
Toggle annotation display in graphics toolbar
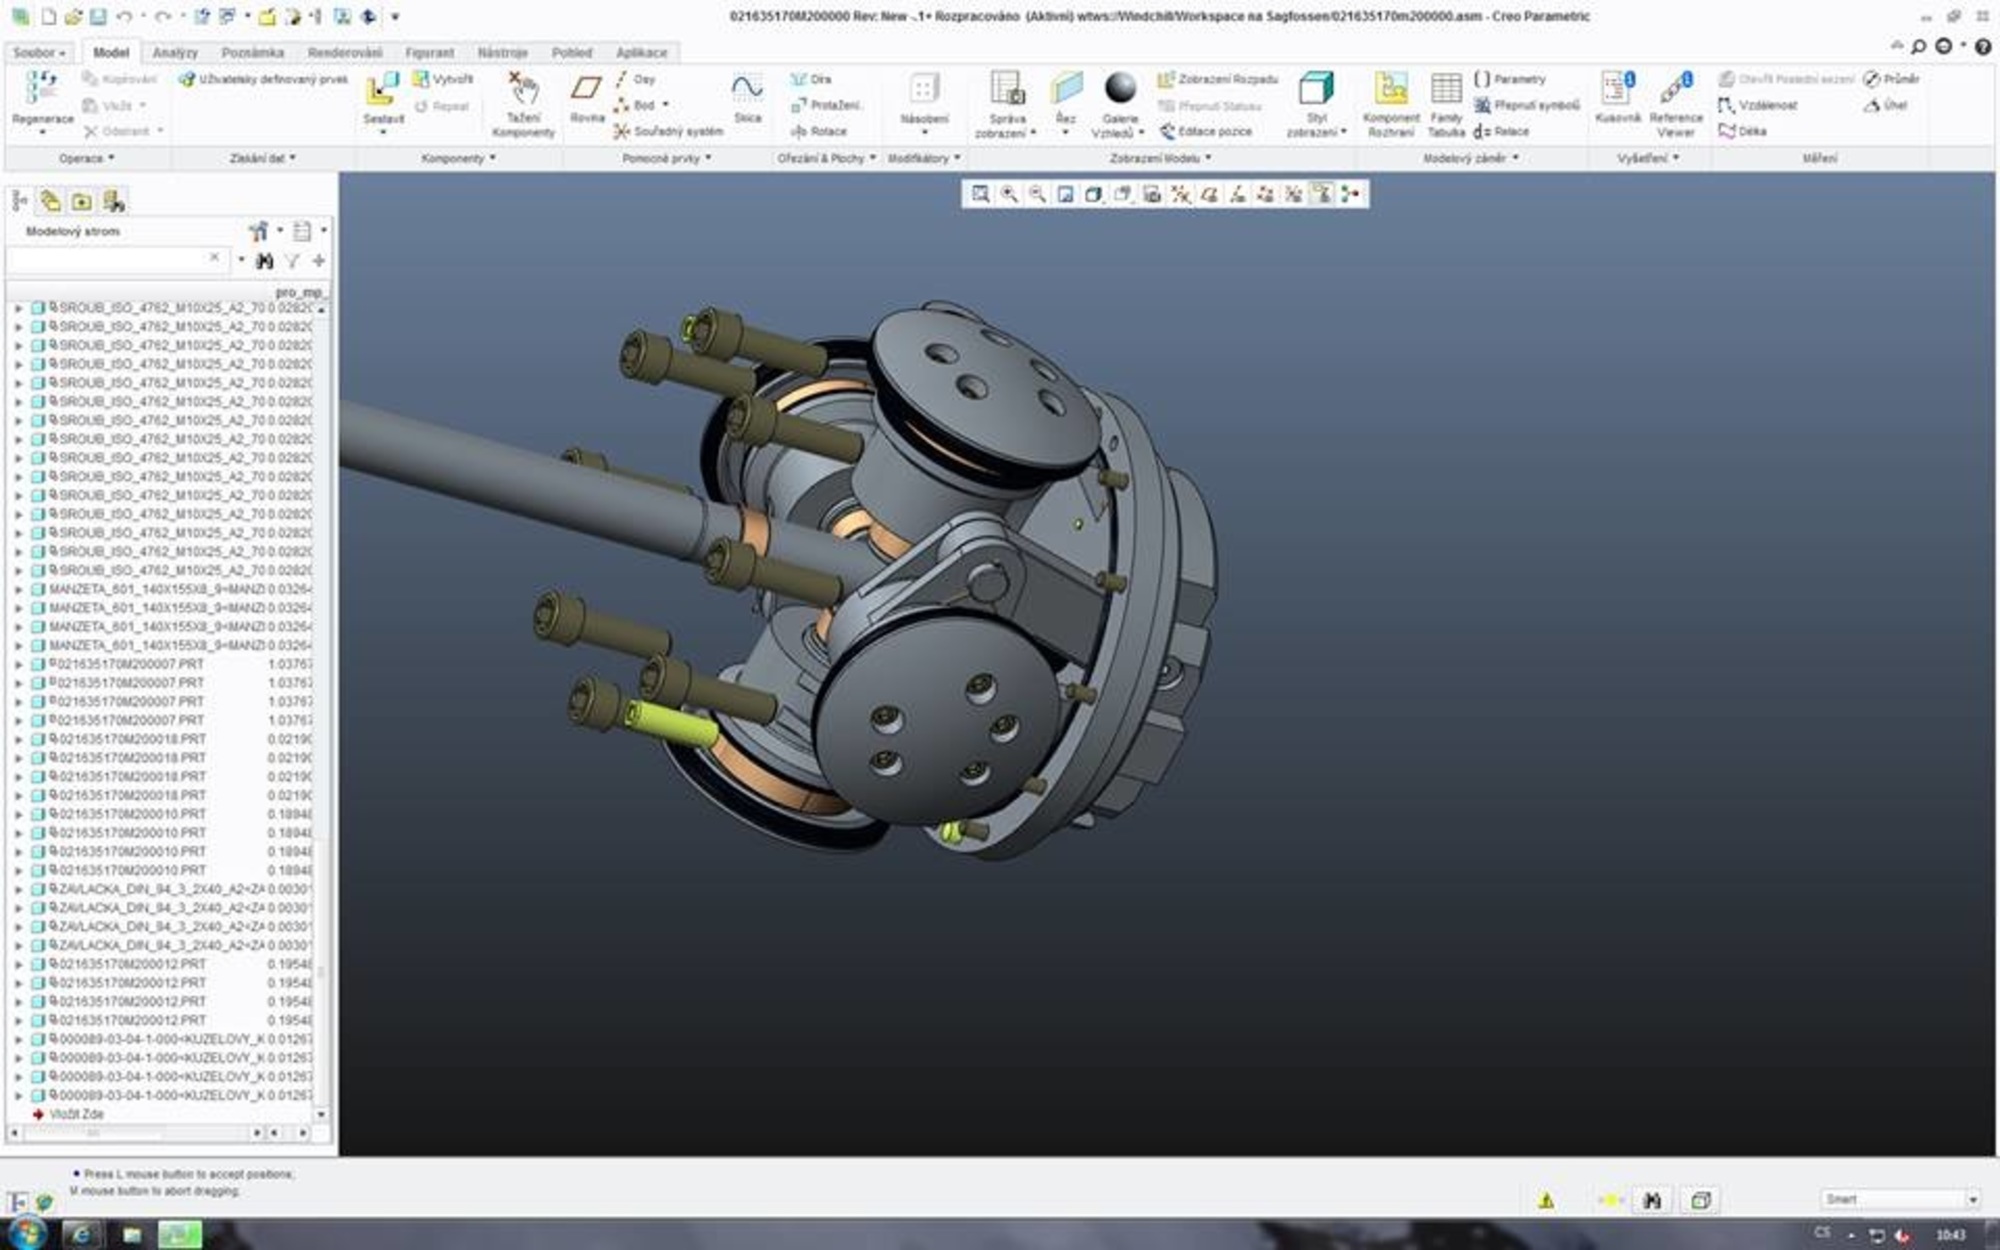pyautogui.click(x=1321, y=194)
